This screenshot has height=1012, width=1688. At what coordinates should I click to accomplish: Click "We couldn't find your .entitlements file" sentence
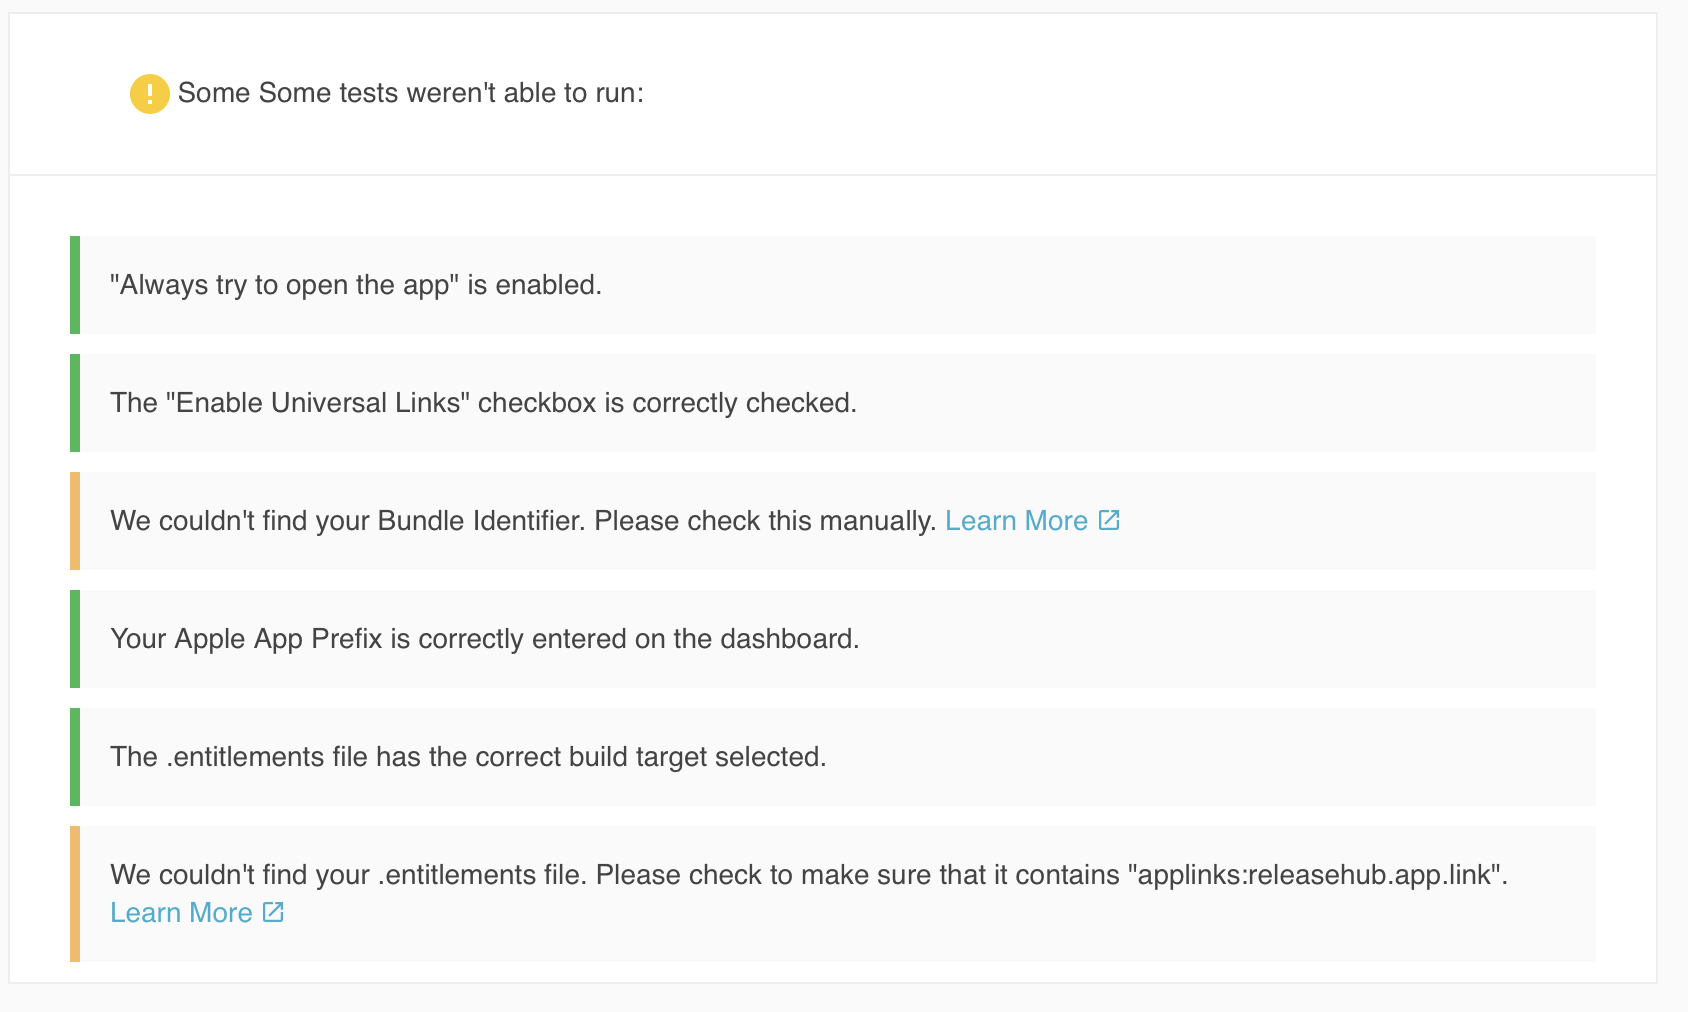[350, 875]
